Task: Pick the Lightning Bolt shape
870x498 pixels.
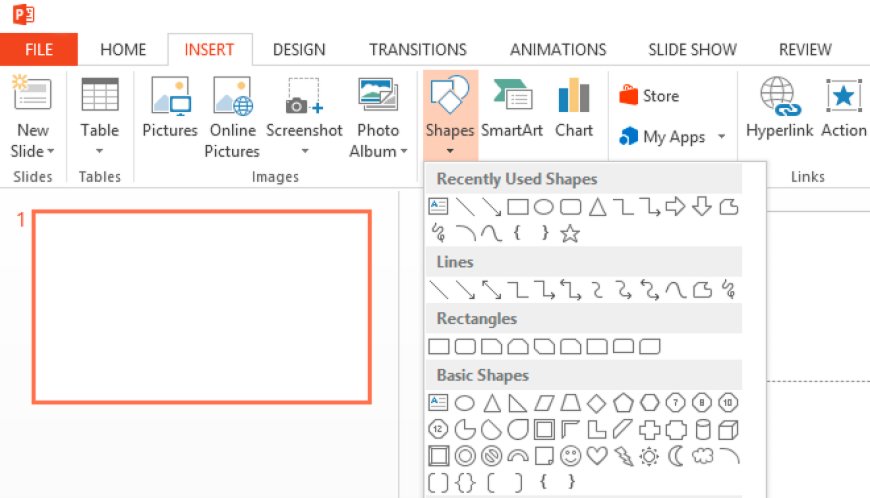Action: [623, 457]
